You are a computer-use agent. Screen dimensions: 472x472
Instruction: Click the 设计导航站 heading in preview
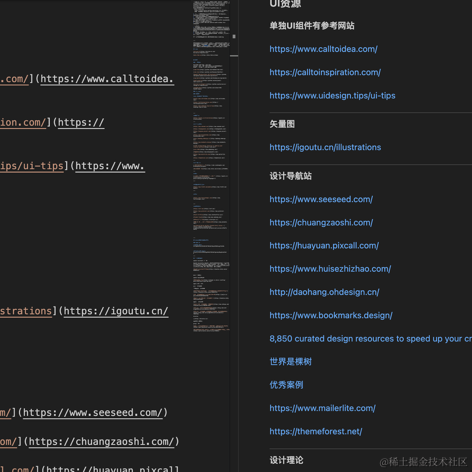pyautogui.click(x=290, y=176)
